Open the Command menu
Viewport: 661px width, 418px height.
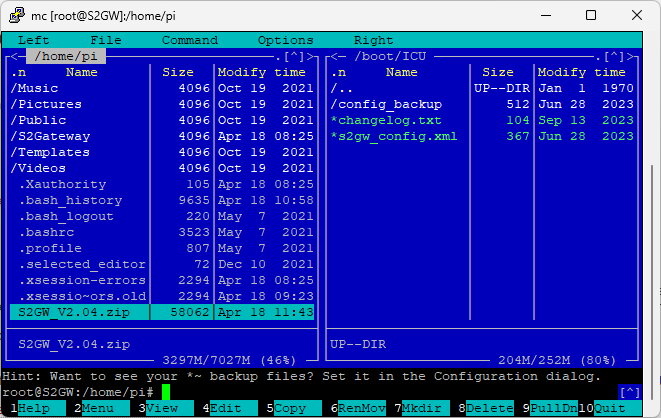[x=189, y=40]
